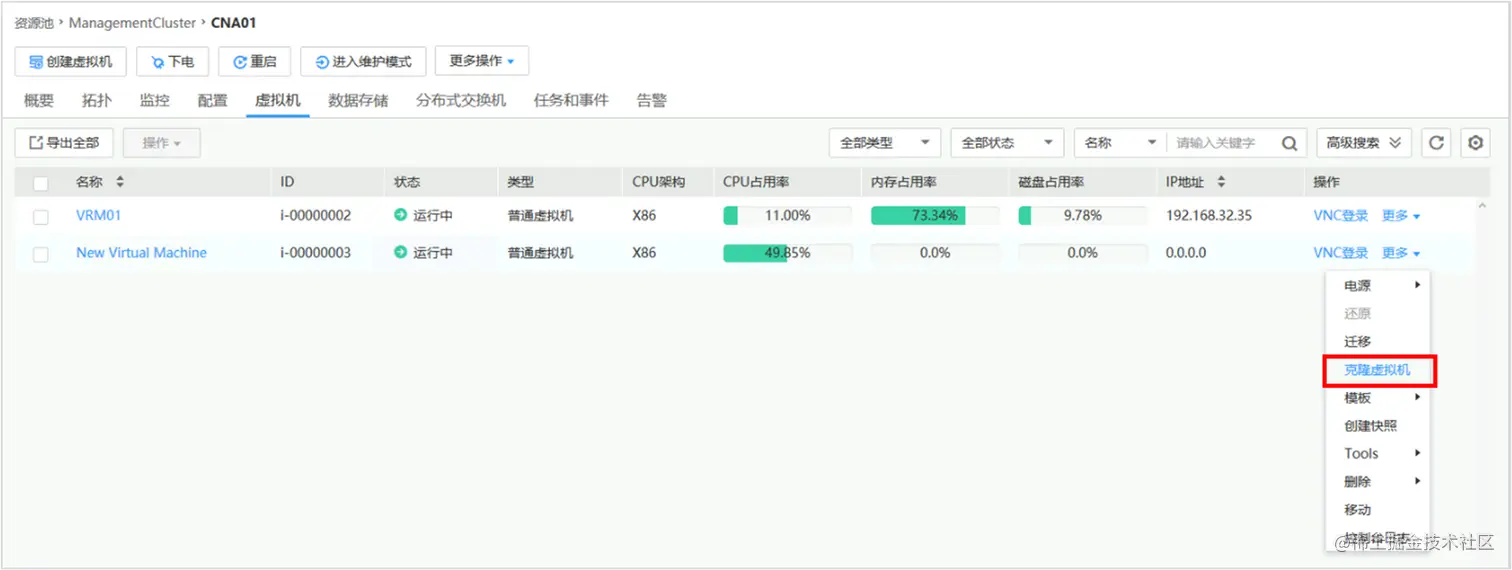Open the disabled 操作 dropdown

click(161, 143)
